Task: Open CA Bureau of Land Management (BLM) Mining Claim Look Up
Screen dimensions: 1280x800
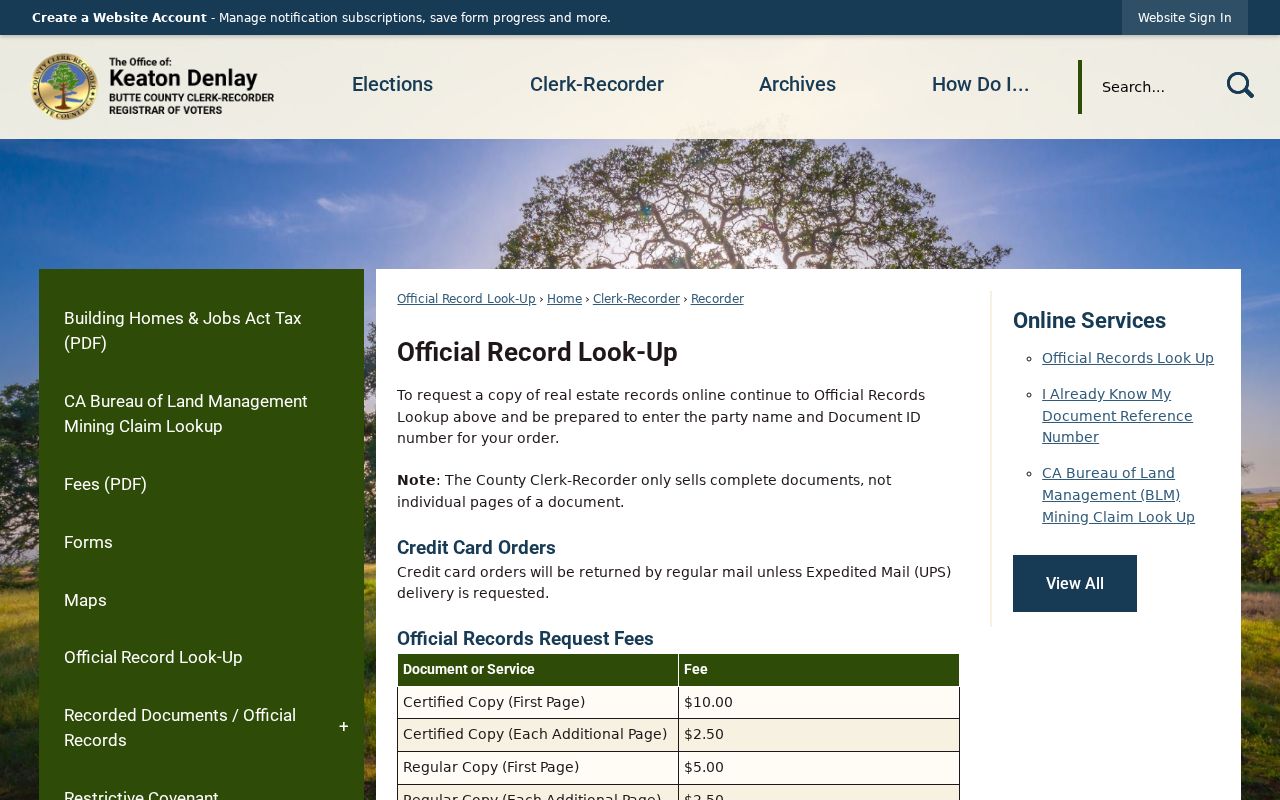Action: coord(1118,495)
